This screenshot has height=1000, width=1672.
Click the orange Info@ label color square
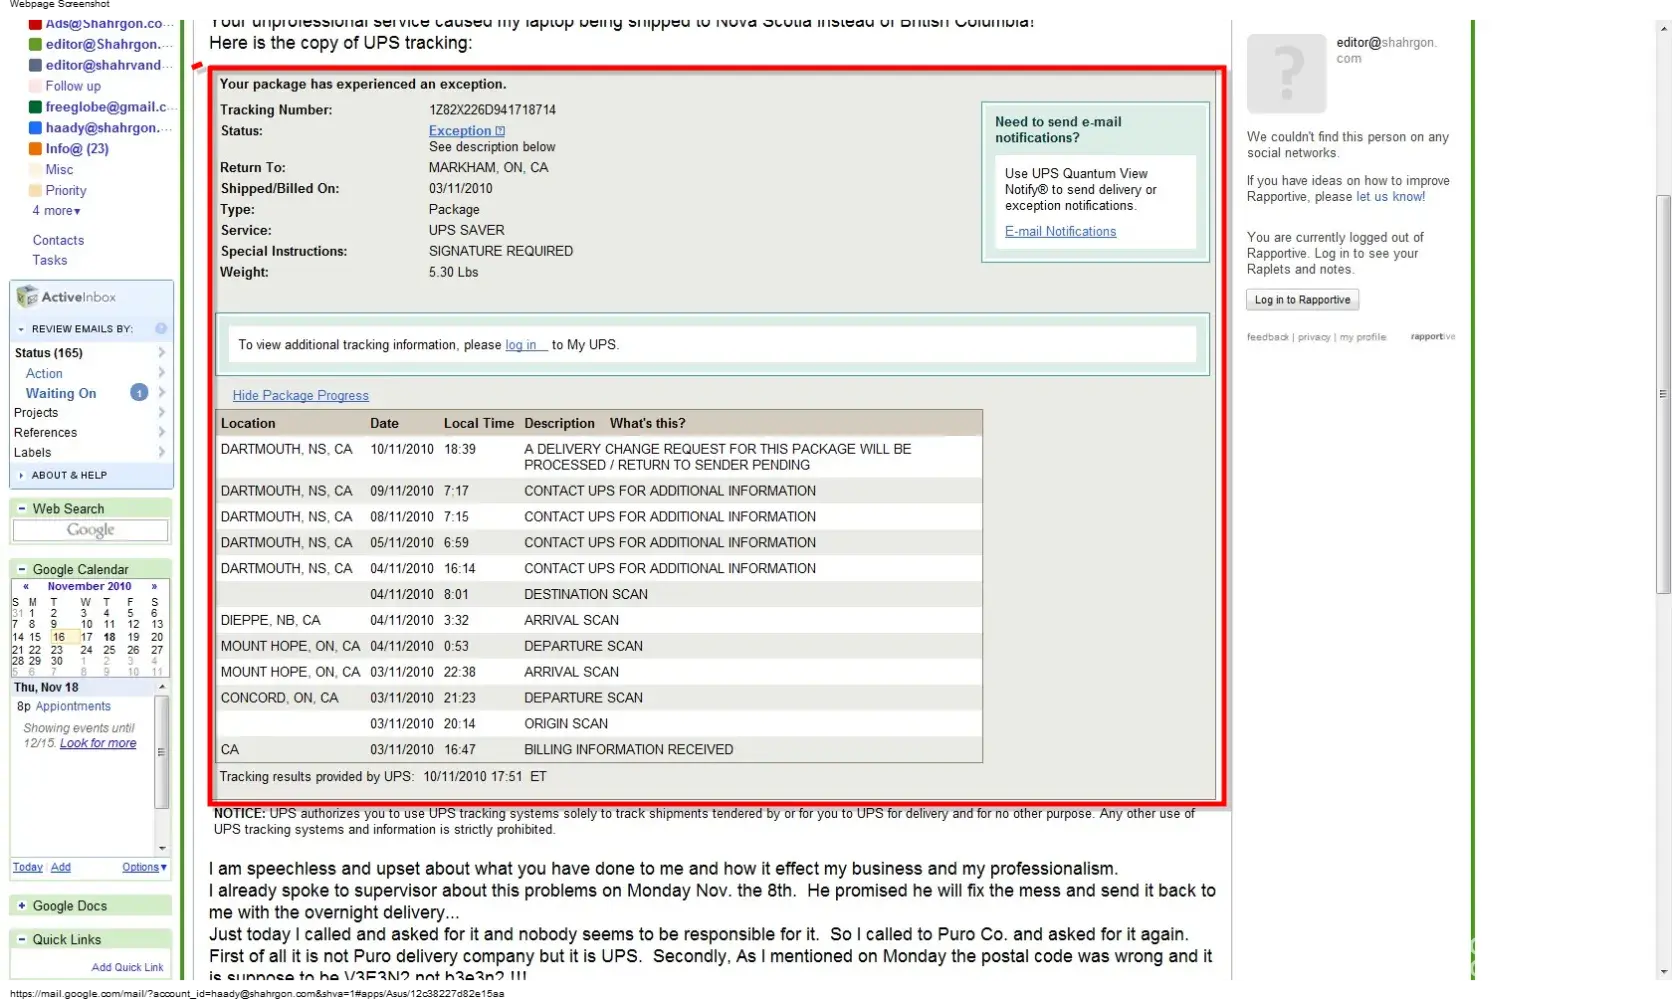[35, 149]
